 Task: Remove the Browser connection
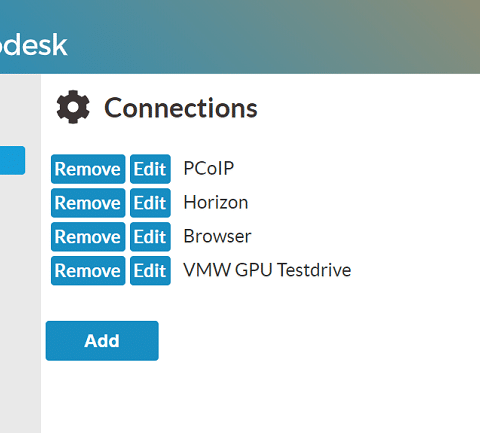coord(88,237)
